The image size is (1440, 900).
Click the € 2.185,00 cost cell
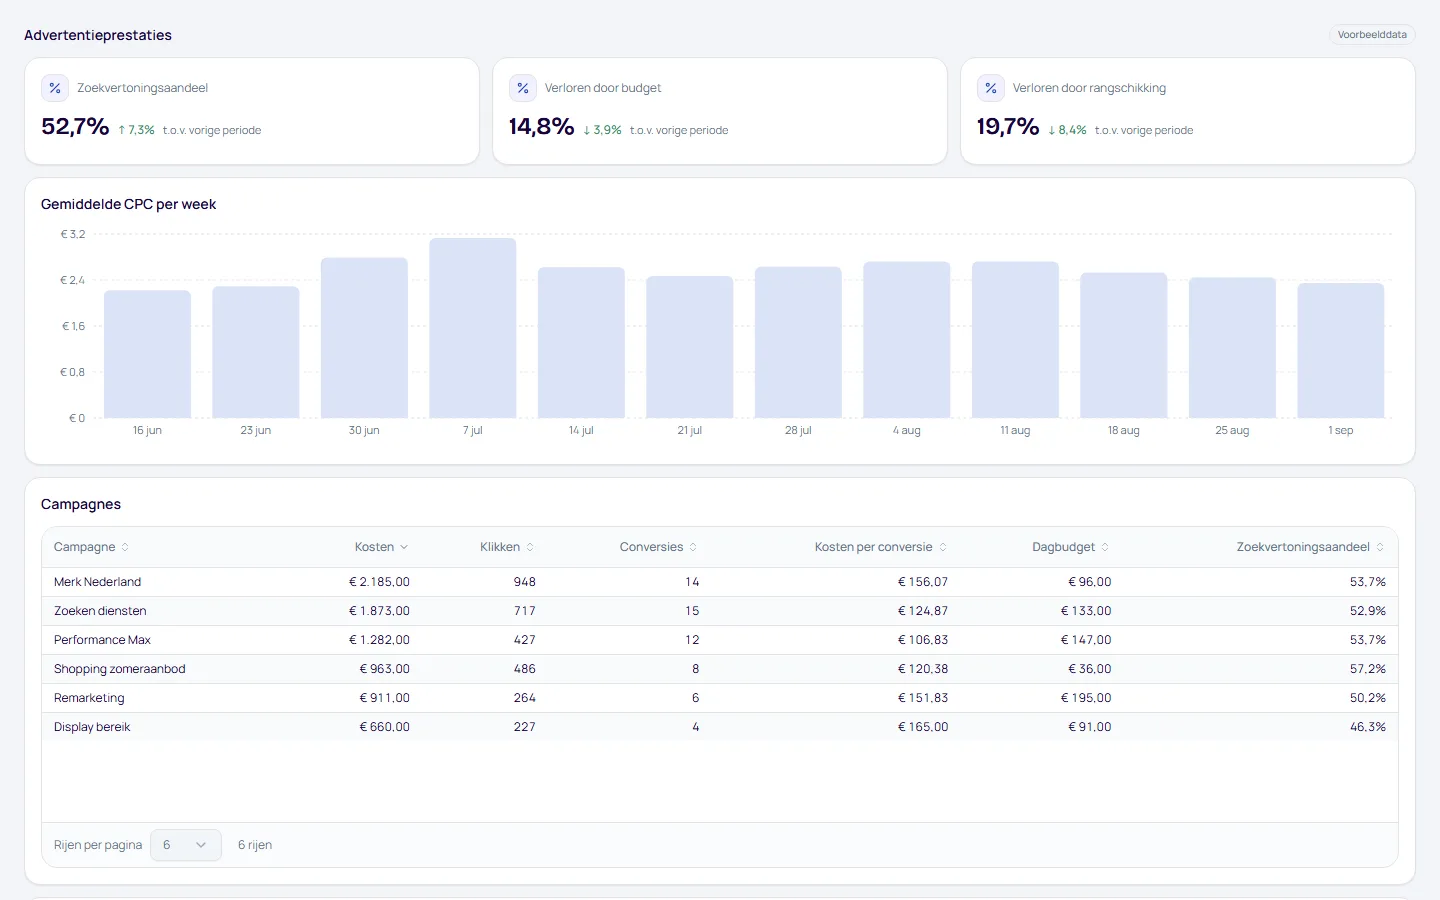379,582
